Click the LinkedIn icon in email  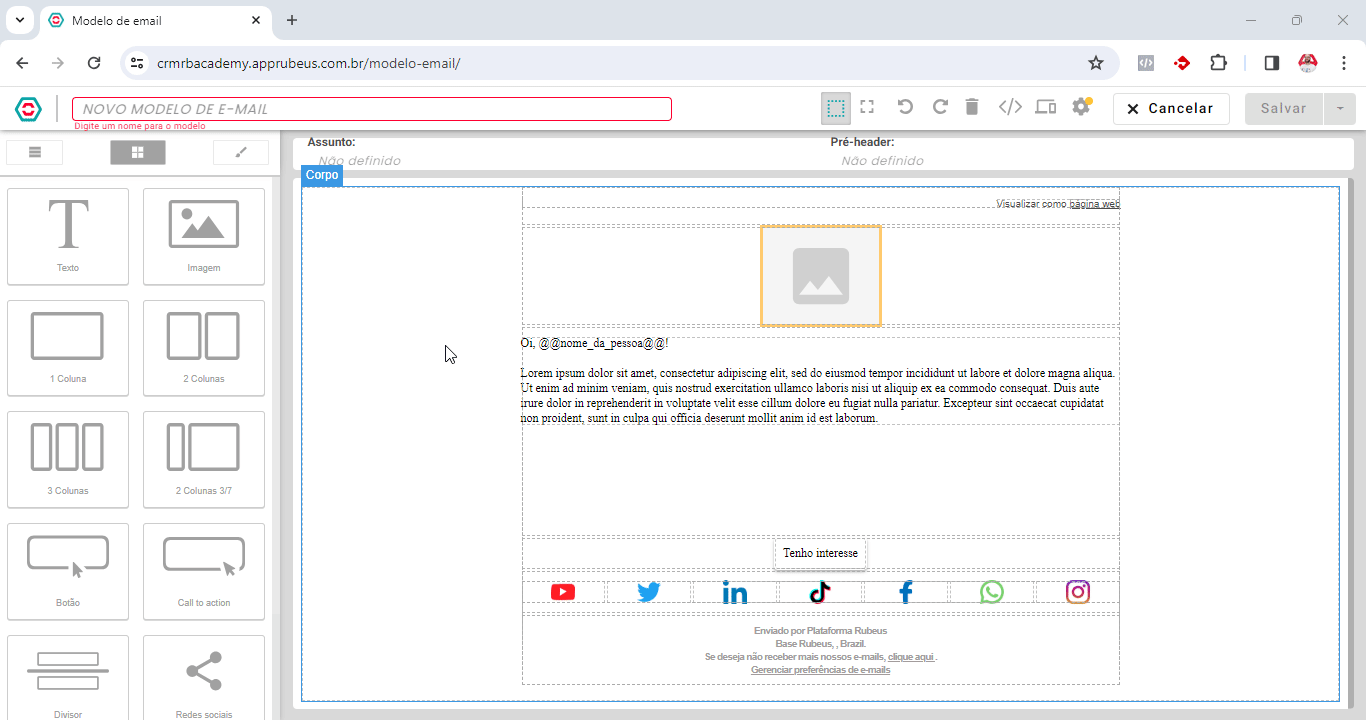[735, 592]
